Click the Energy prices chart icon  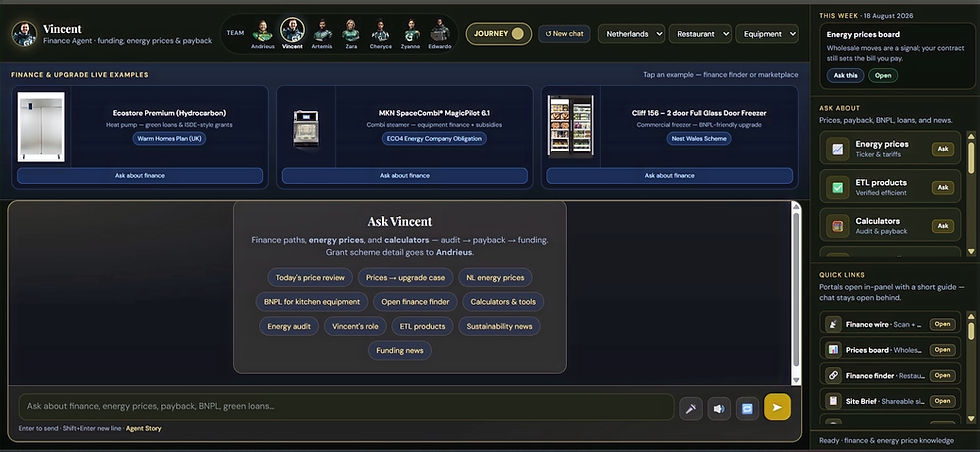pyautogui.click(x=838, y=149)
